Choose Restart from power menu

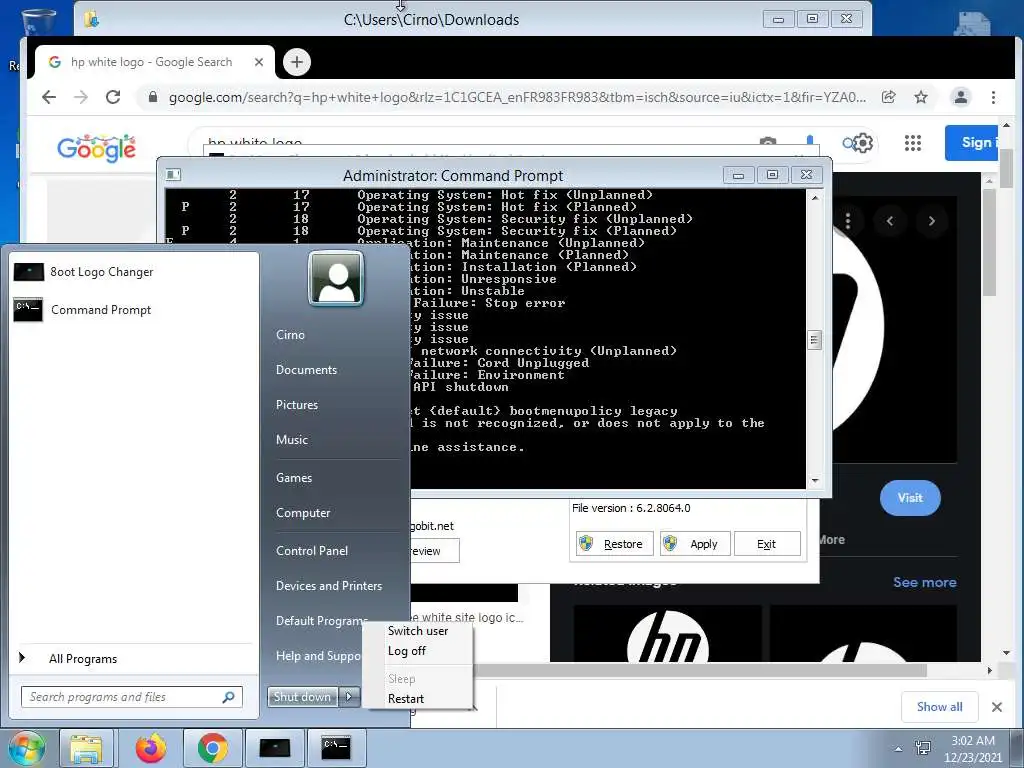406,699
